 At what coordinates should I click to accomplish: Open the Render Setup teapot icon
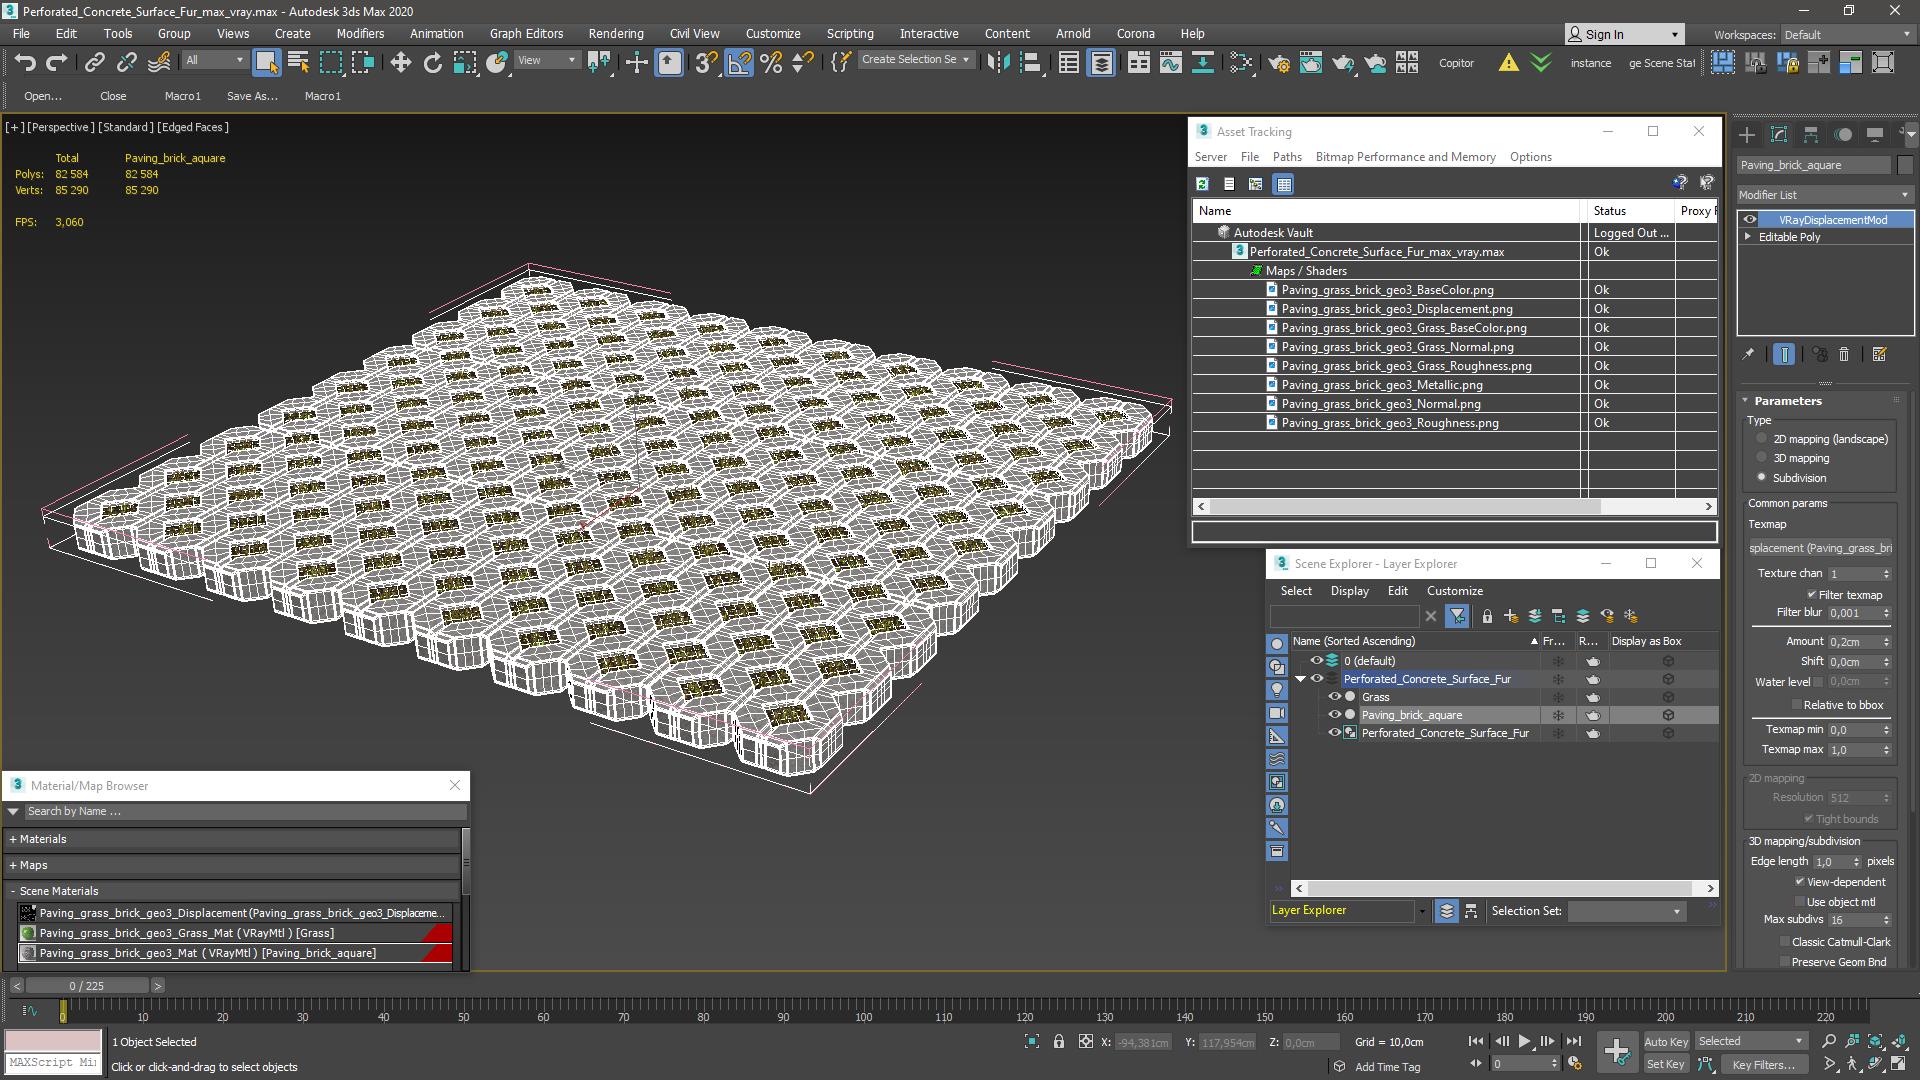coord(1279,62)
